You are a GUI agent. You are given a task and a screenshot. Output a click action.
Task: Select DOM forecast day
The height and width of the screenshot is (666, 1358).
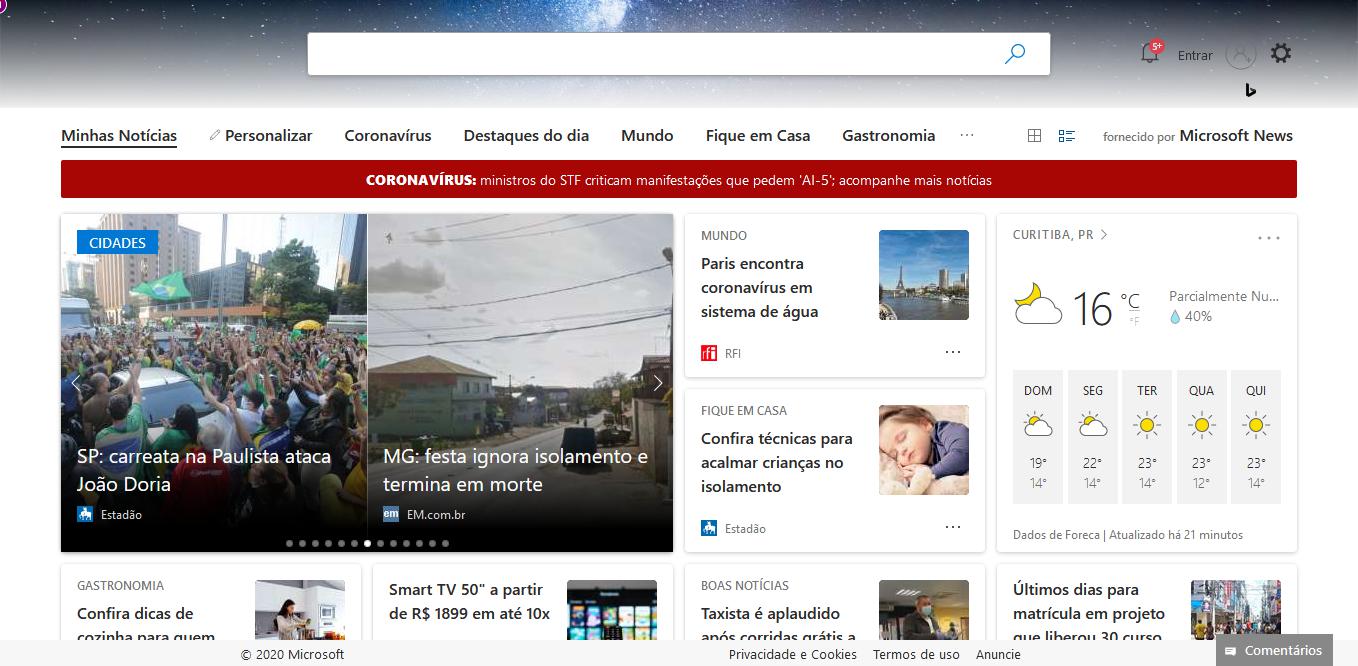point(1038,437)
